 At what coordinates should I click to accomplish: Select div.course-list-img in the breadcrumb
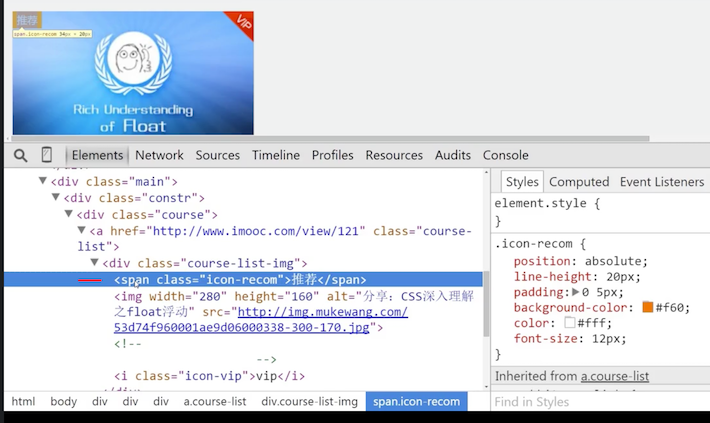coord(309,401)
